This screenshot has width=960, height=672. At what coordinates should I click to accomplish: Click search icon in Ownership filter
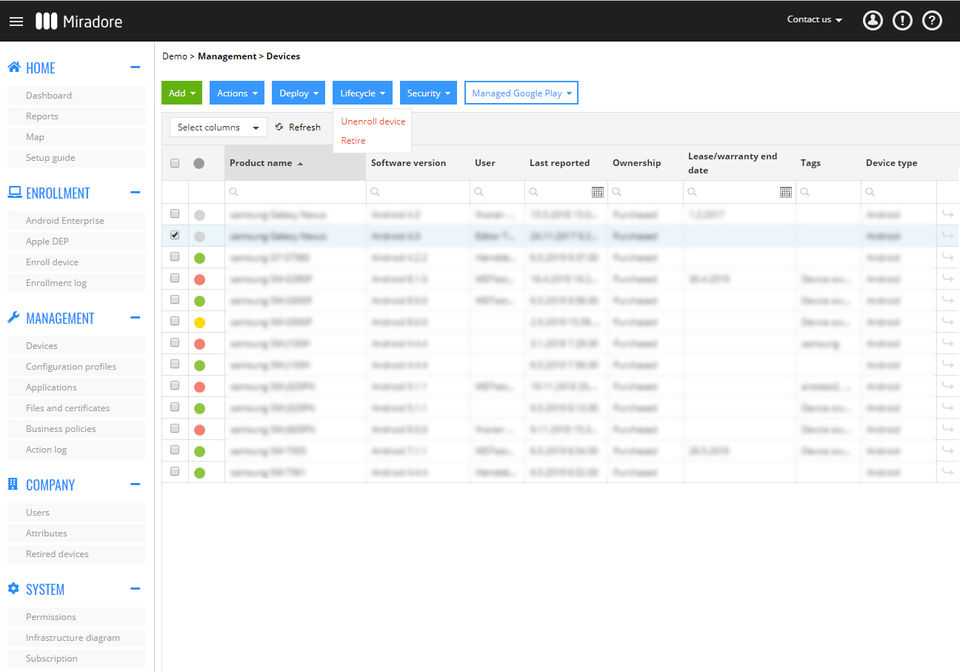point(617,192)
